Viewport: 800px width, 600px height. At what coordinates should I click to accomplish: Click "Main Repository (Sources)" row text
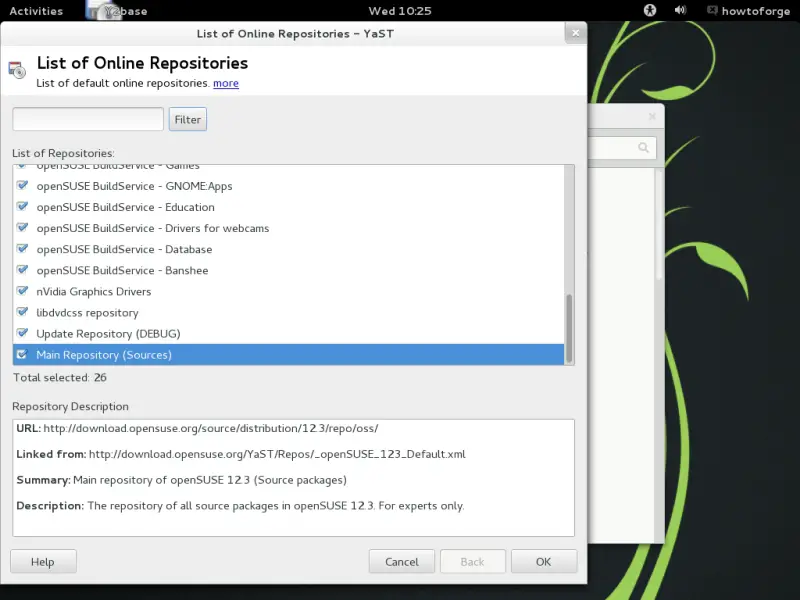pyautogui.click(x=104, y=355)
